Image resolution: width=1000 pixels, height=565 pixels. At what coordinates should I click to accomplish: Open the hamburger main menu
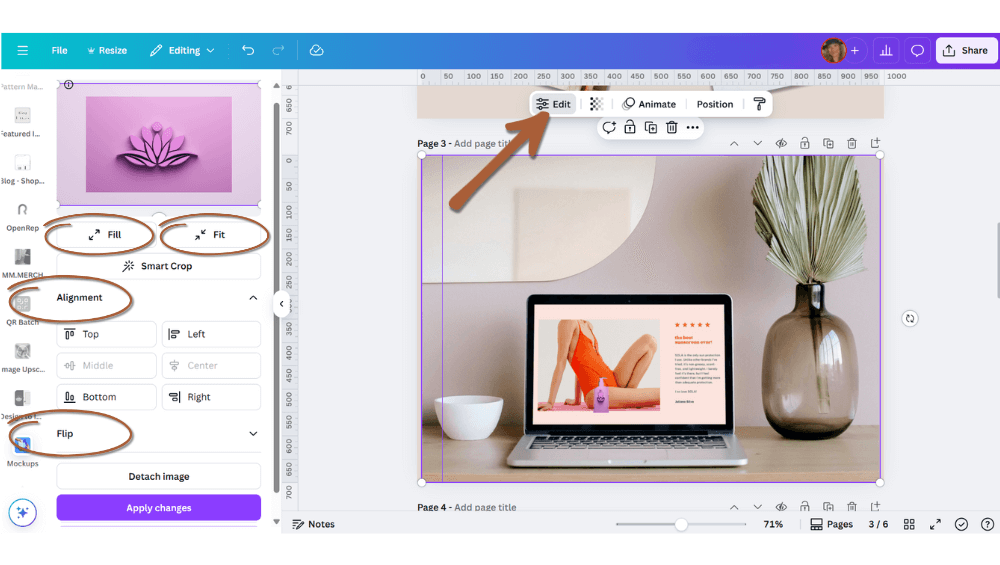click(22, 50)
